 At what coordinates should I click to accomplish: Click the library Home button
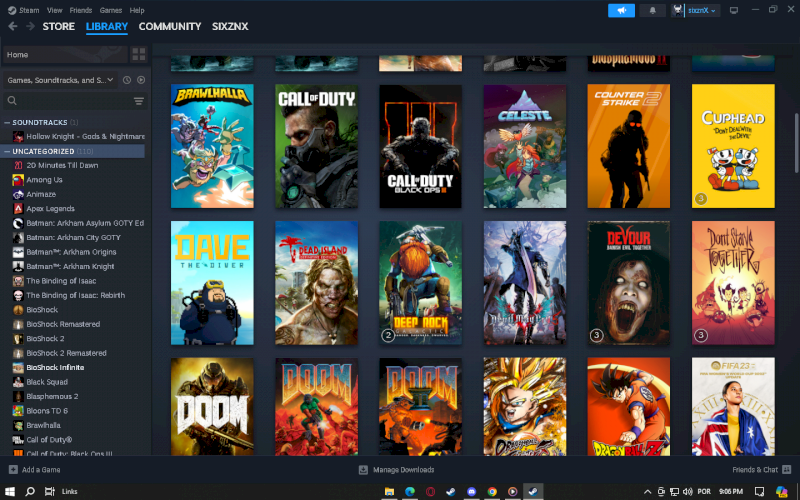(x=65, y=55)
